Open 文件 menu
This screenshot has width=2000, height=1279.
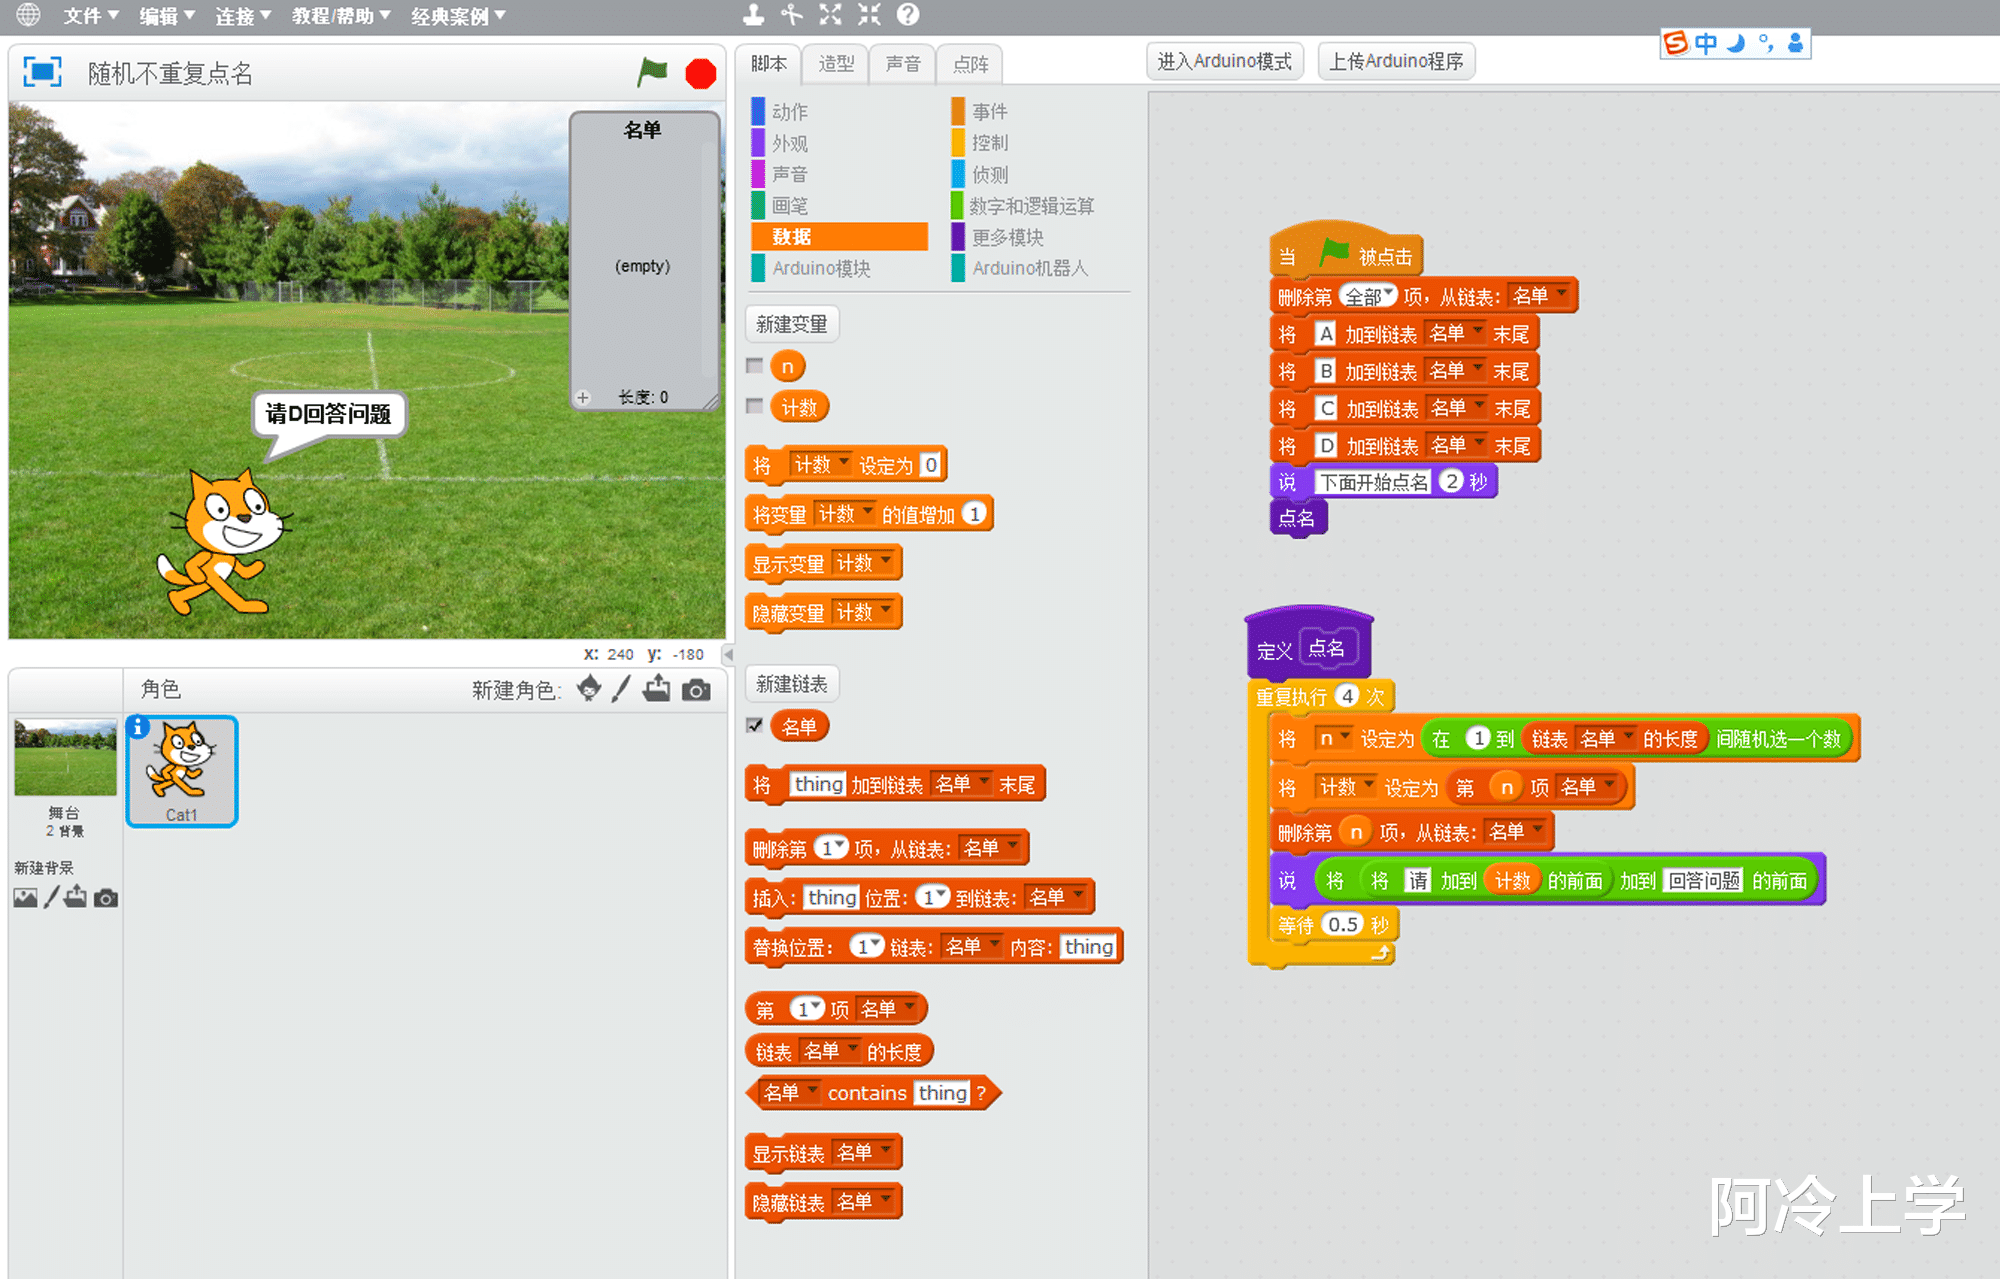pyautogui.click(x=90, y=15)
